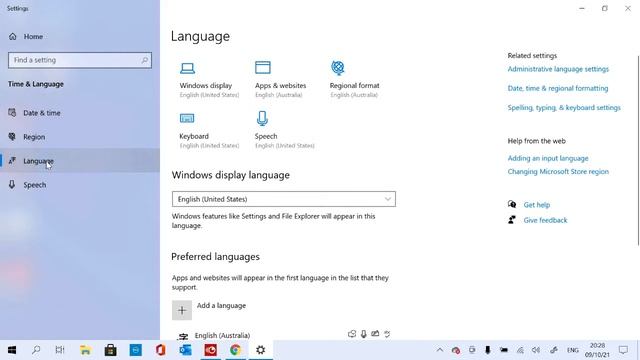The width and height of the screenshot is (640, 360).
Task: Open the notification center
Action: (623, 350)
